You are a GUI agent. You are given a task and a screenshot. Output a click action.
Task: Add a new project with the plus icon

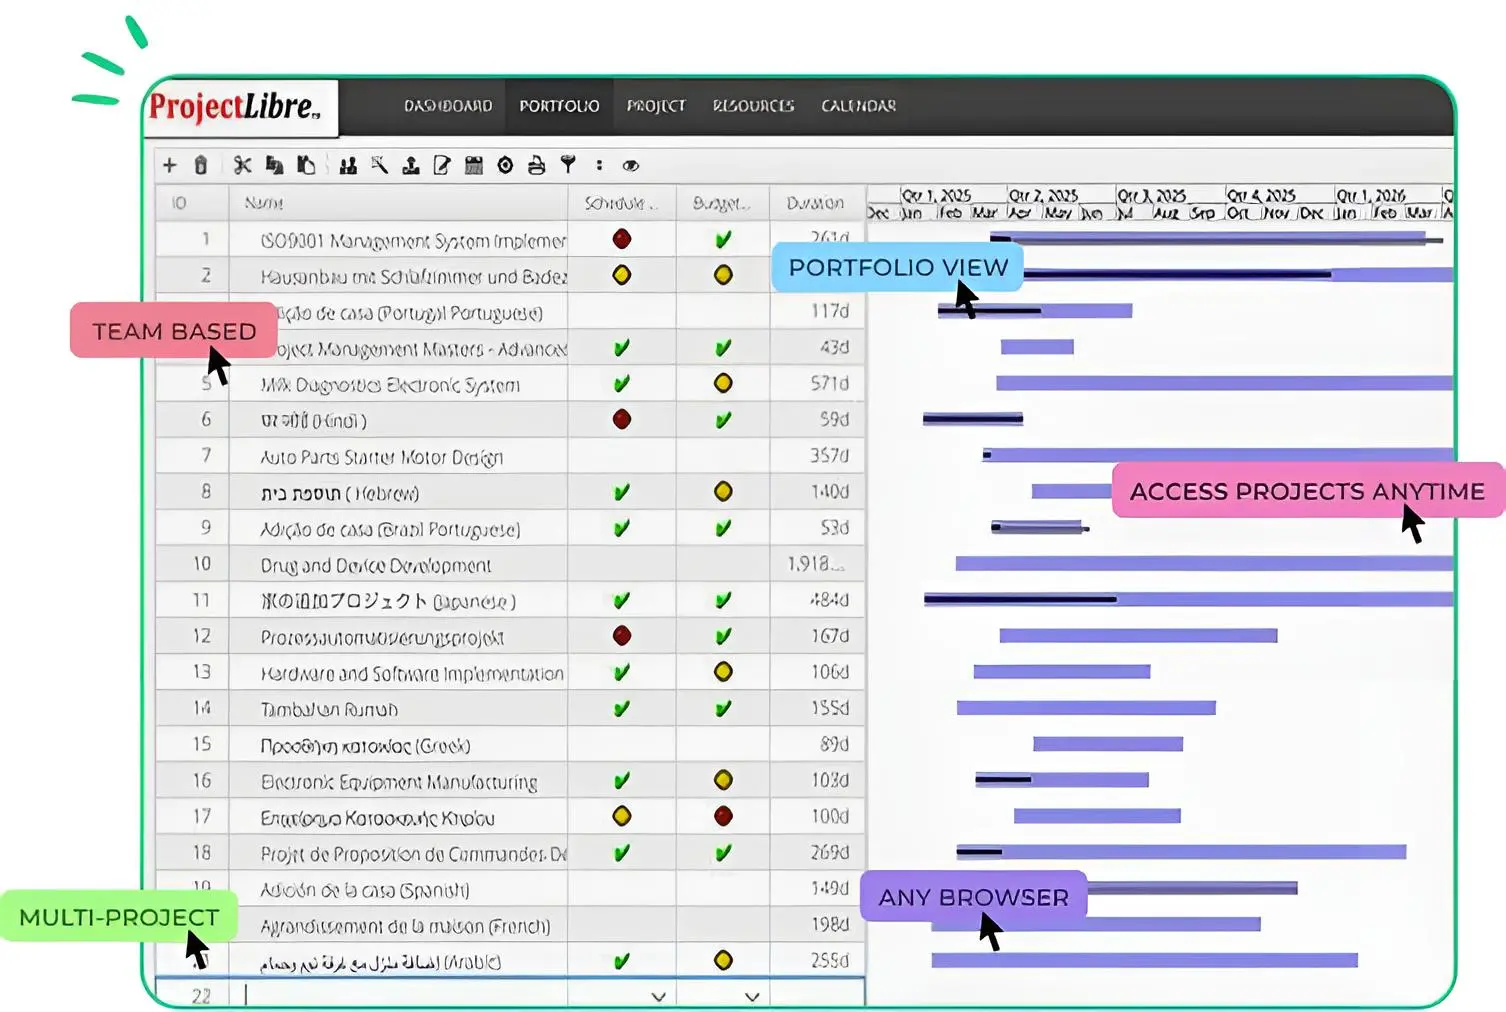tap(169, 165)
